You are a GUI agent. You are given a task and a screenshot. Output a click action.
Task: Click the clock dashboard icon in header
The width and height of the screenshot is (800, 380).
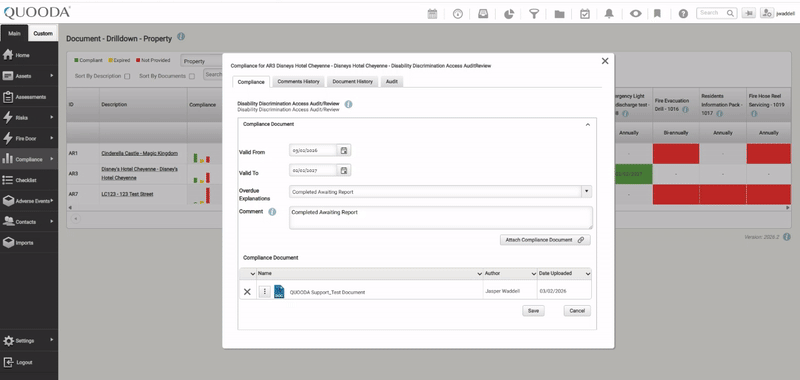(458, 14)
